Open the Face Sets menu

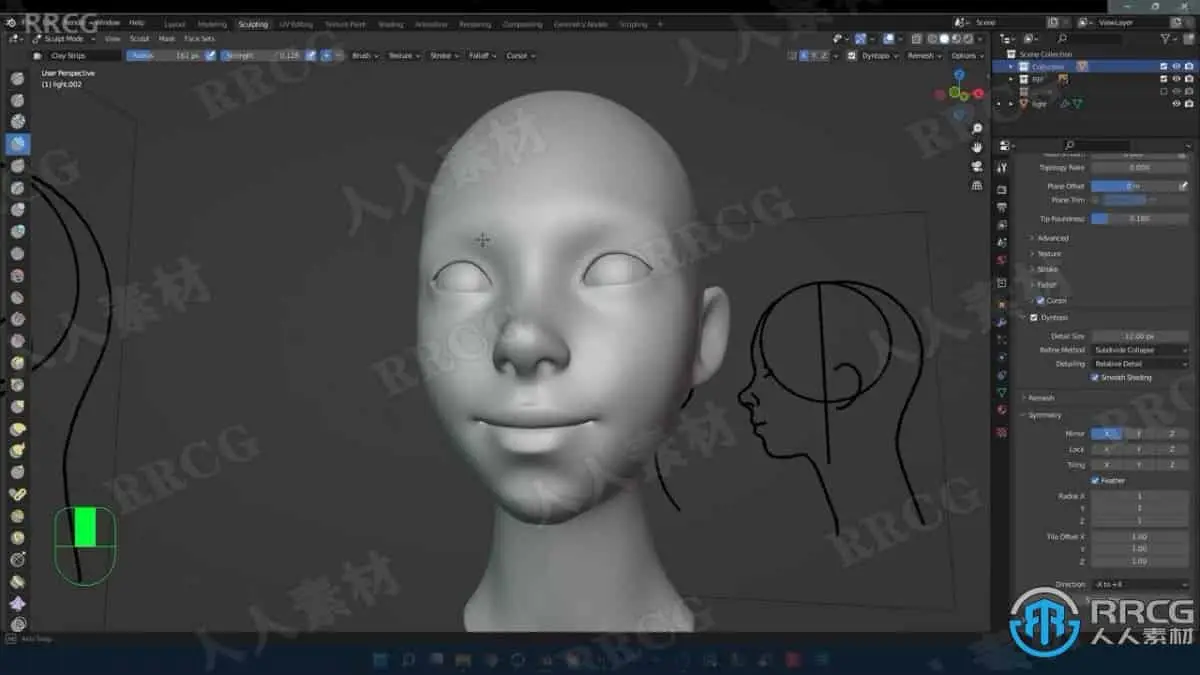pos(199,38)
